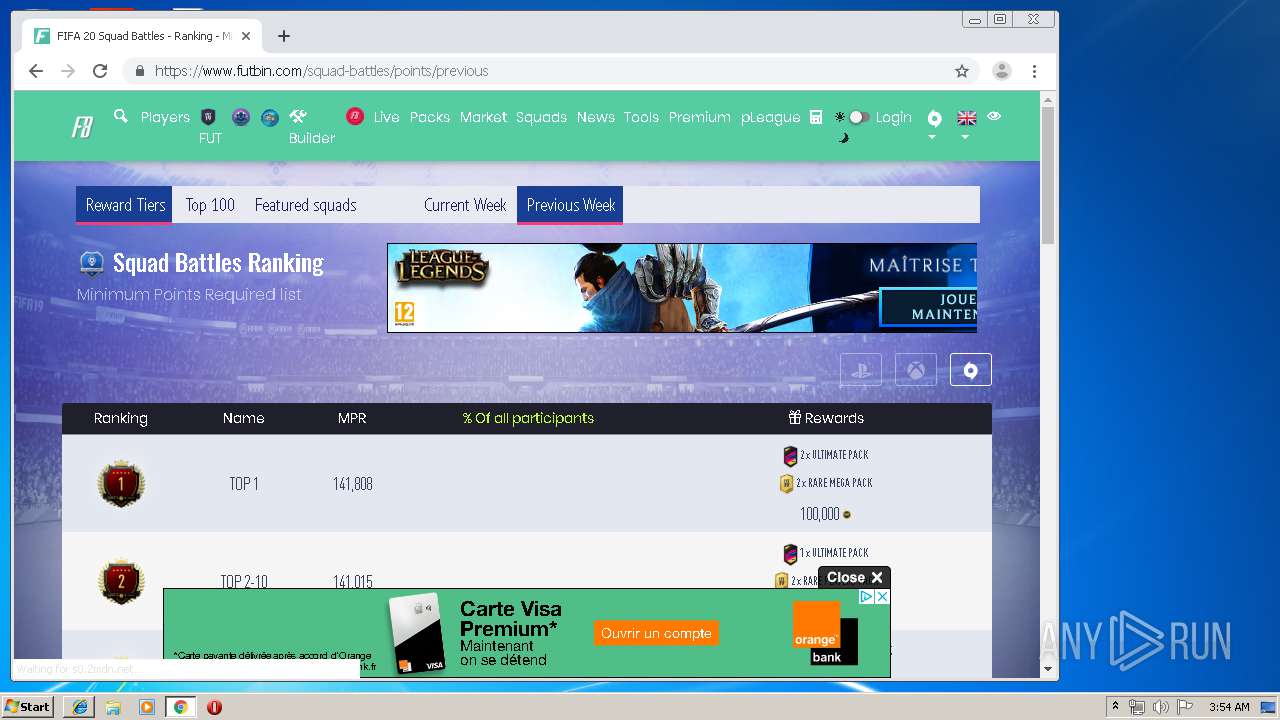Open the pLeague link
The height and width of the screenshot is (720, 1280).
(x=770, y=117)
